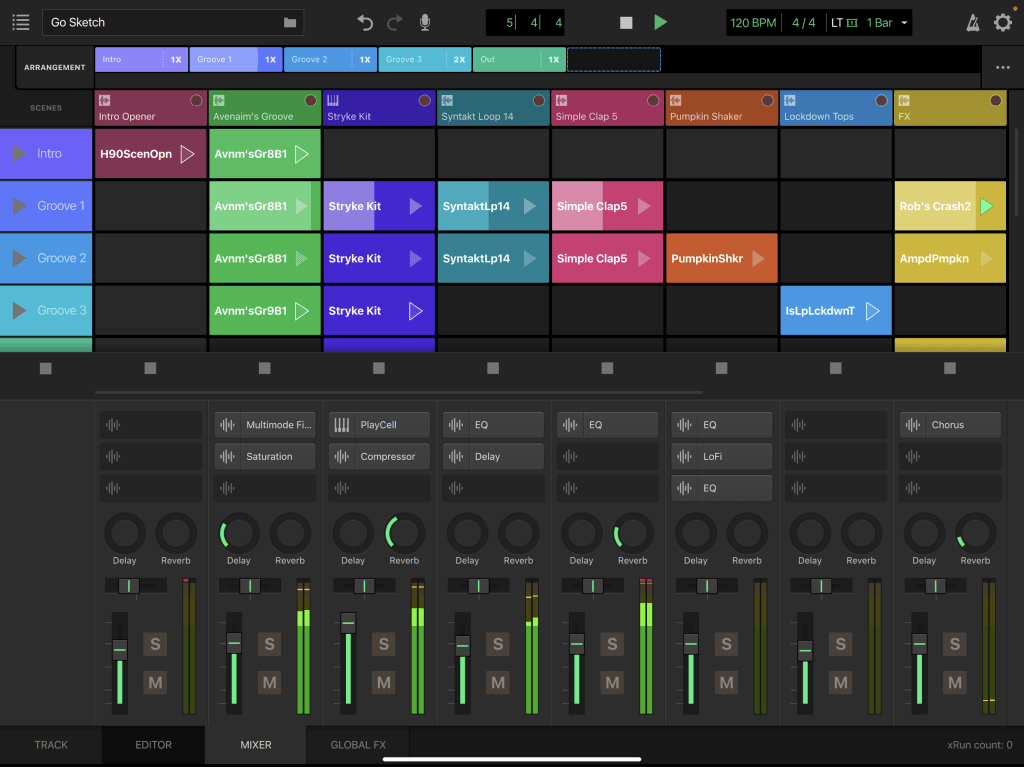
Task: Mute the Stryke Kit mixer channel
Action: coord(383,683)
